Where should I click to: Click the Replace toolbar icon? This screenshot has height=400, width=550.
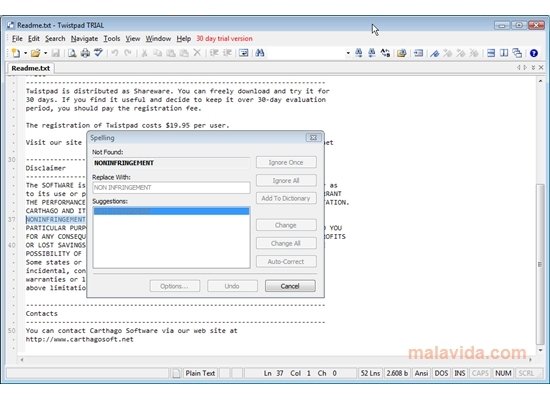coord(385,53)
